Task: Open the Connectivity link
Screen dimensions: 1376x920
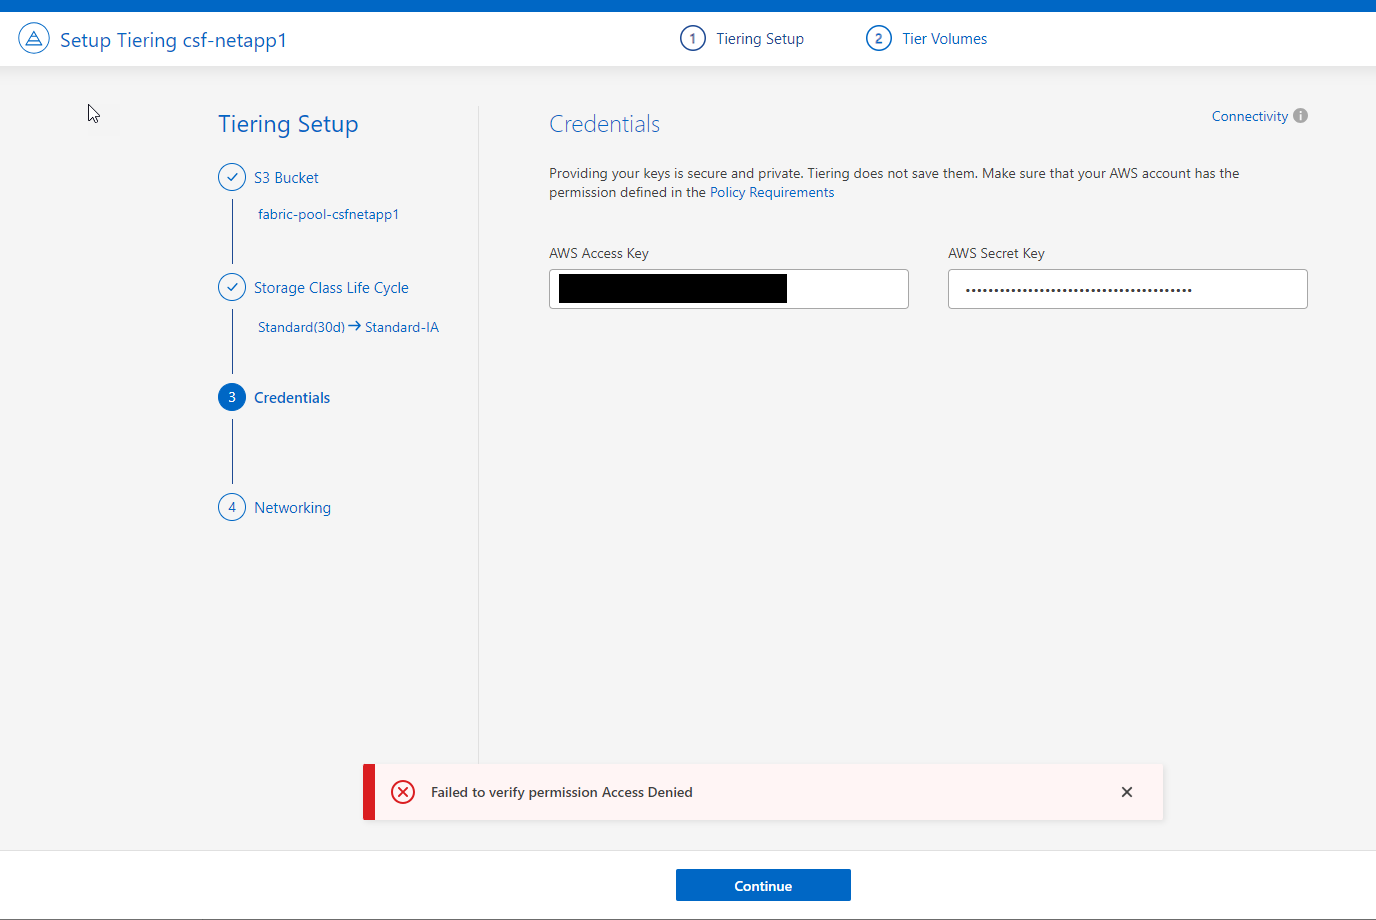Action: [1249, 116]
